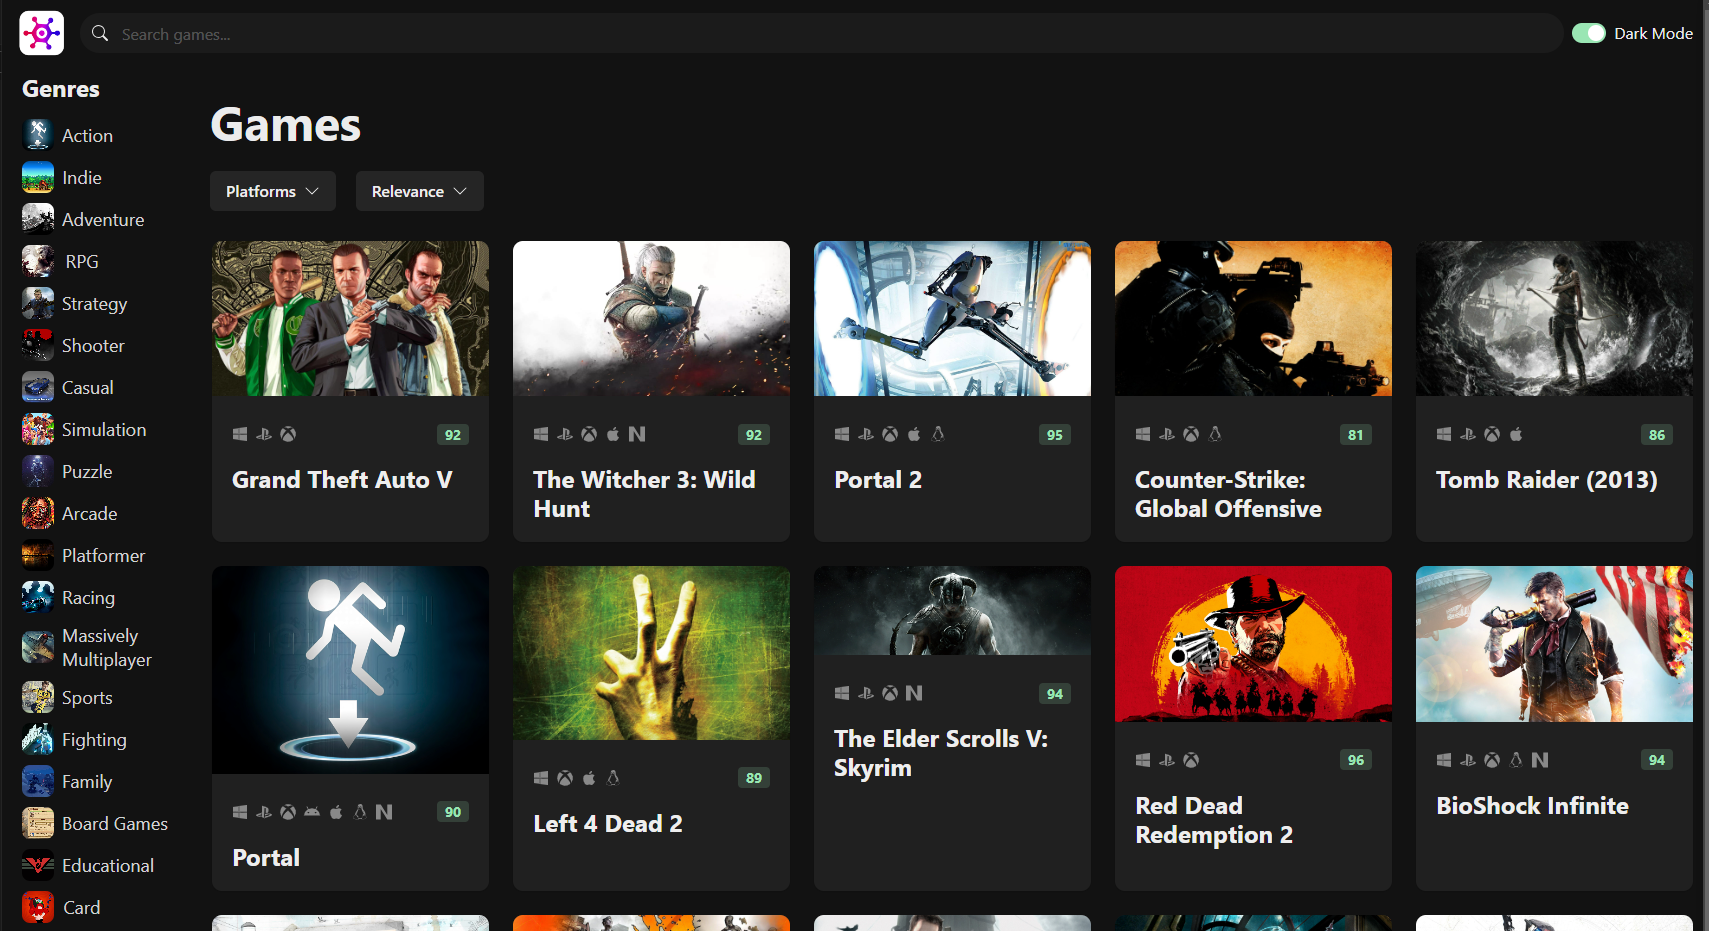Click Android icon on Portal card
Image resolution: width=1709 pixels, height=931 pixels.
312,812
